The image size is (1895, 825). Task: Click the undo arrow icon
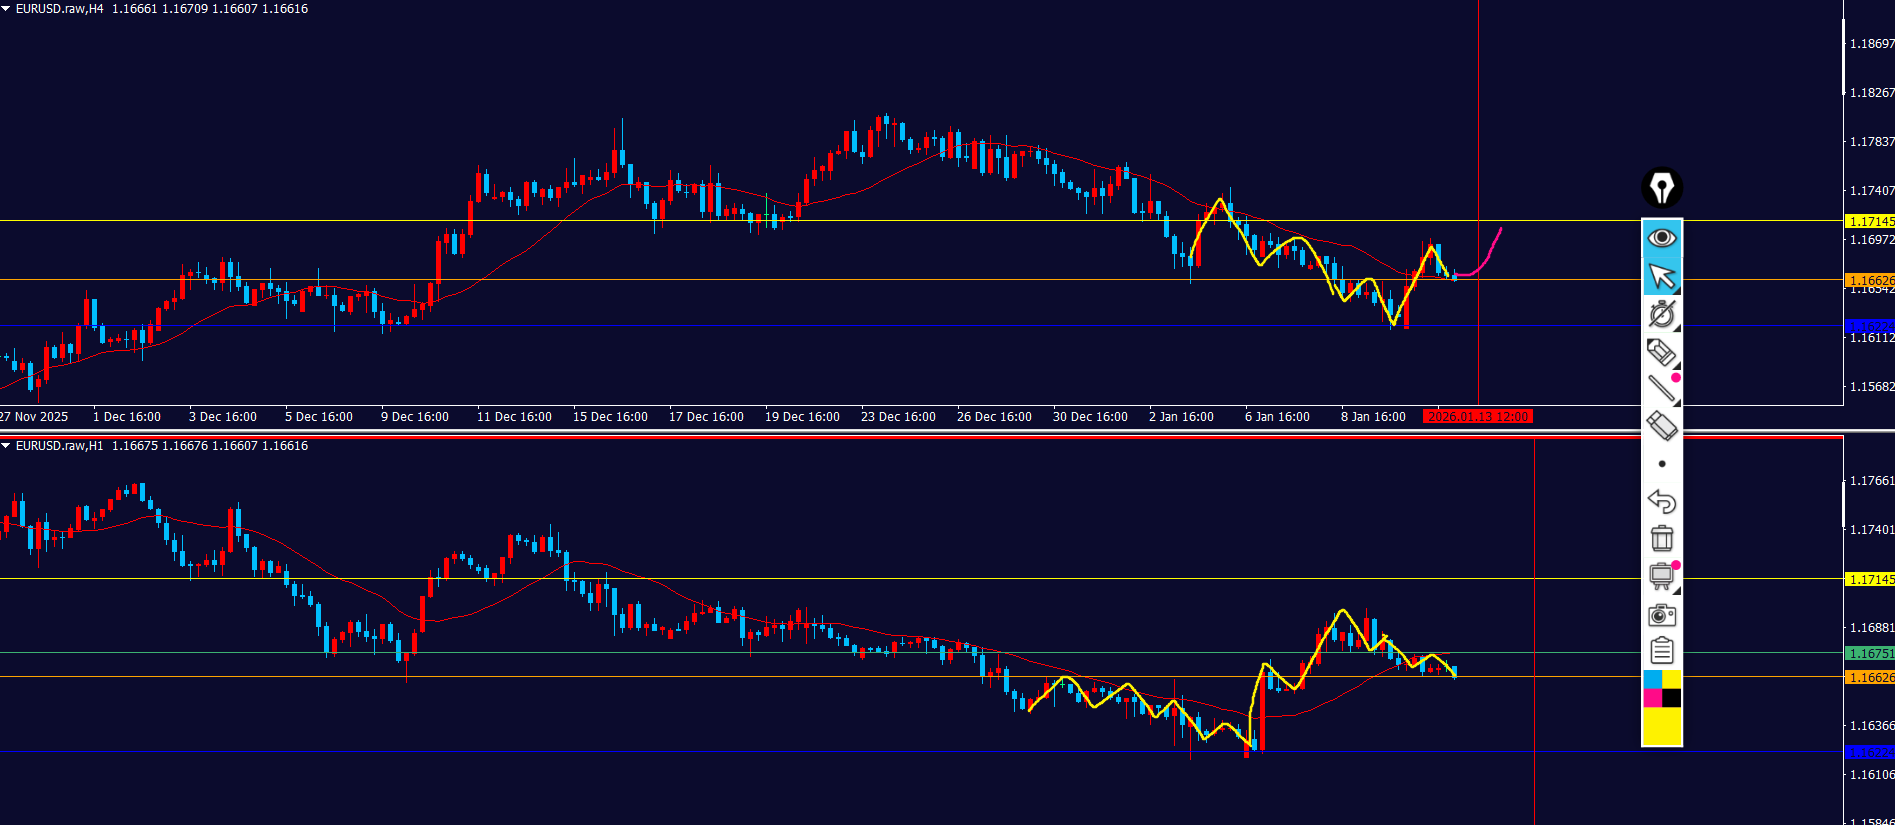coord(1662,501)
